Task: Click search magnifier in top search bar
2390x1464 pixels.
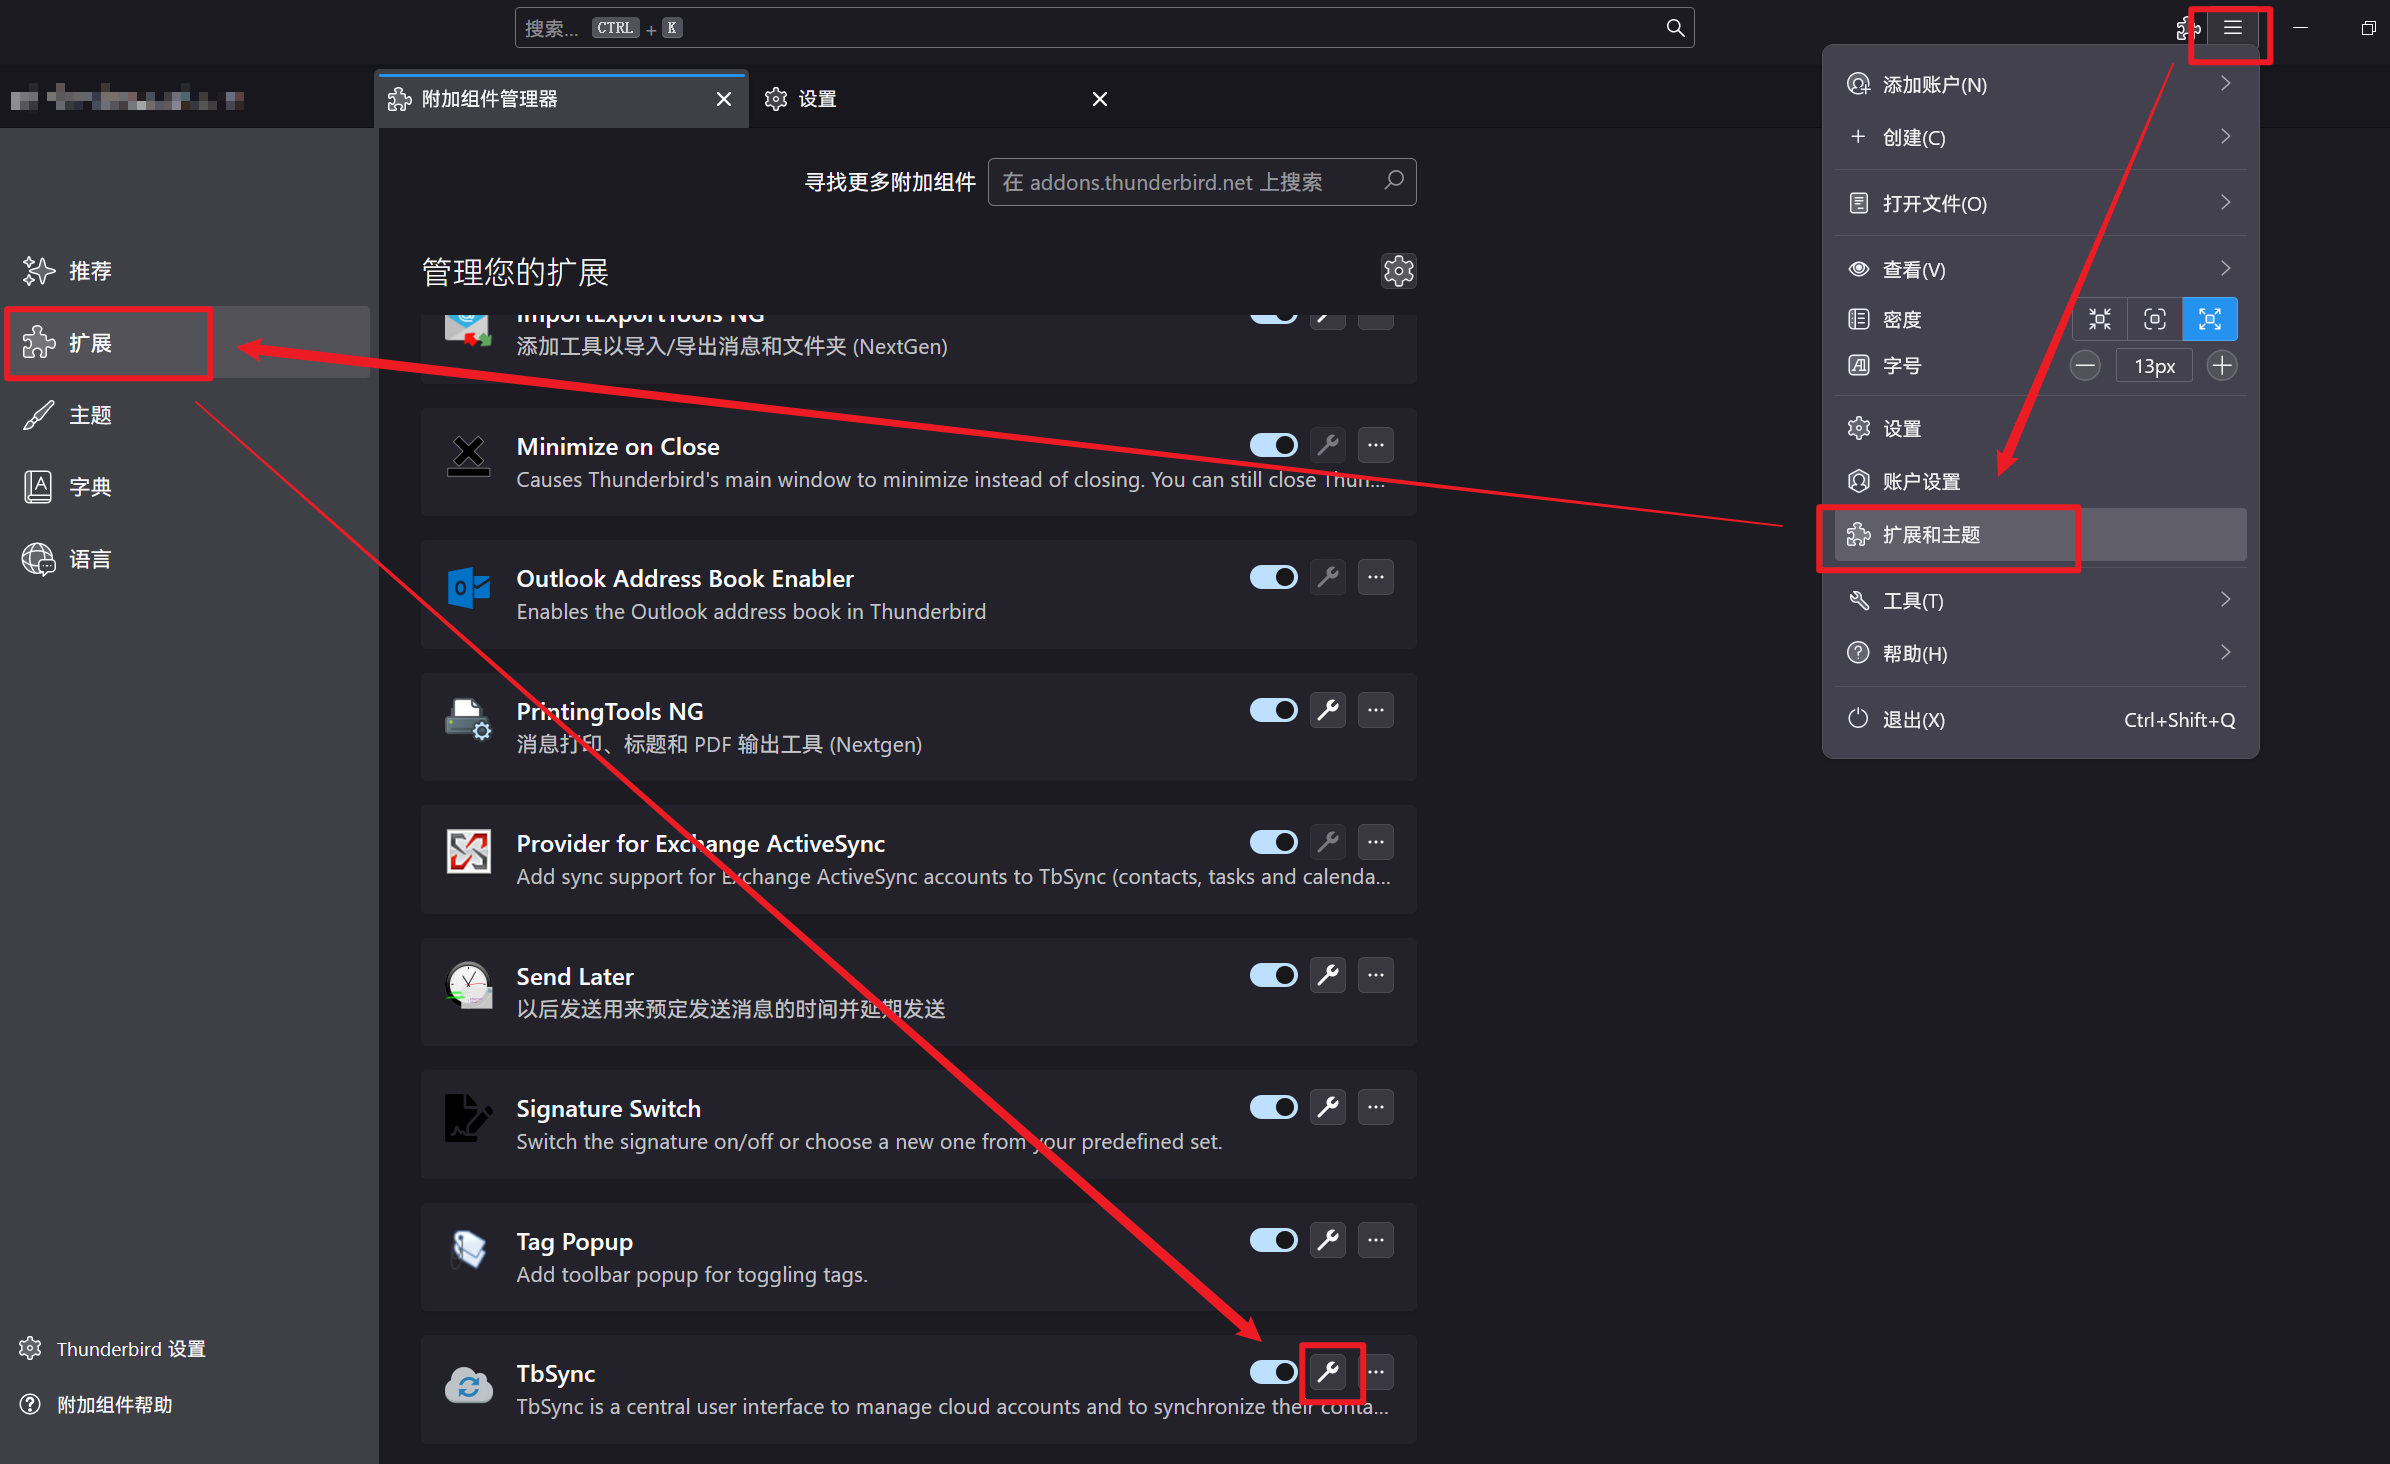Action: point(1675,28)
